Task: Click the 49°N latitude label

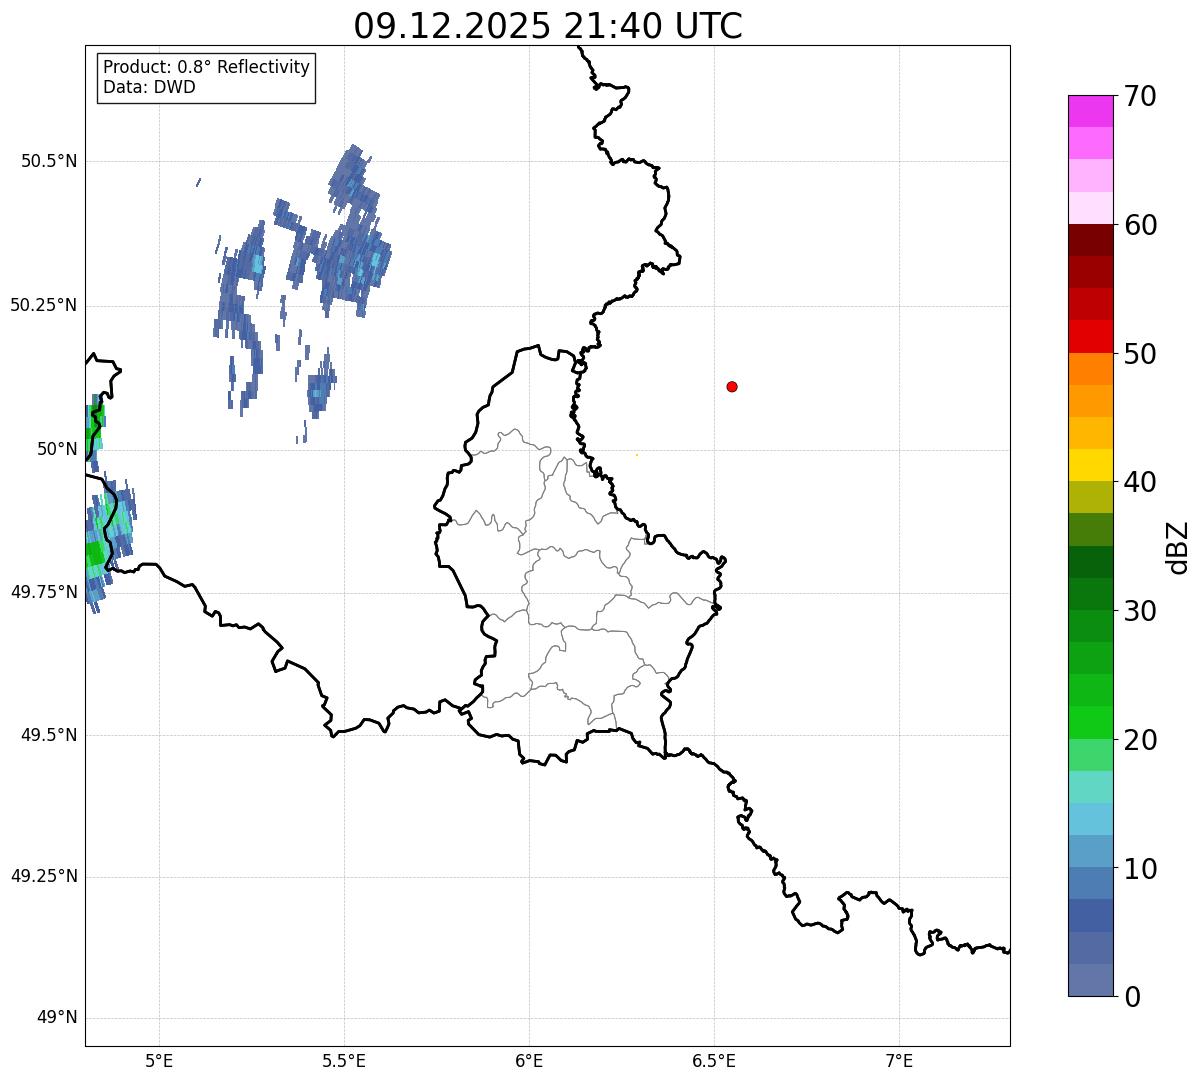Action: 57,1018
